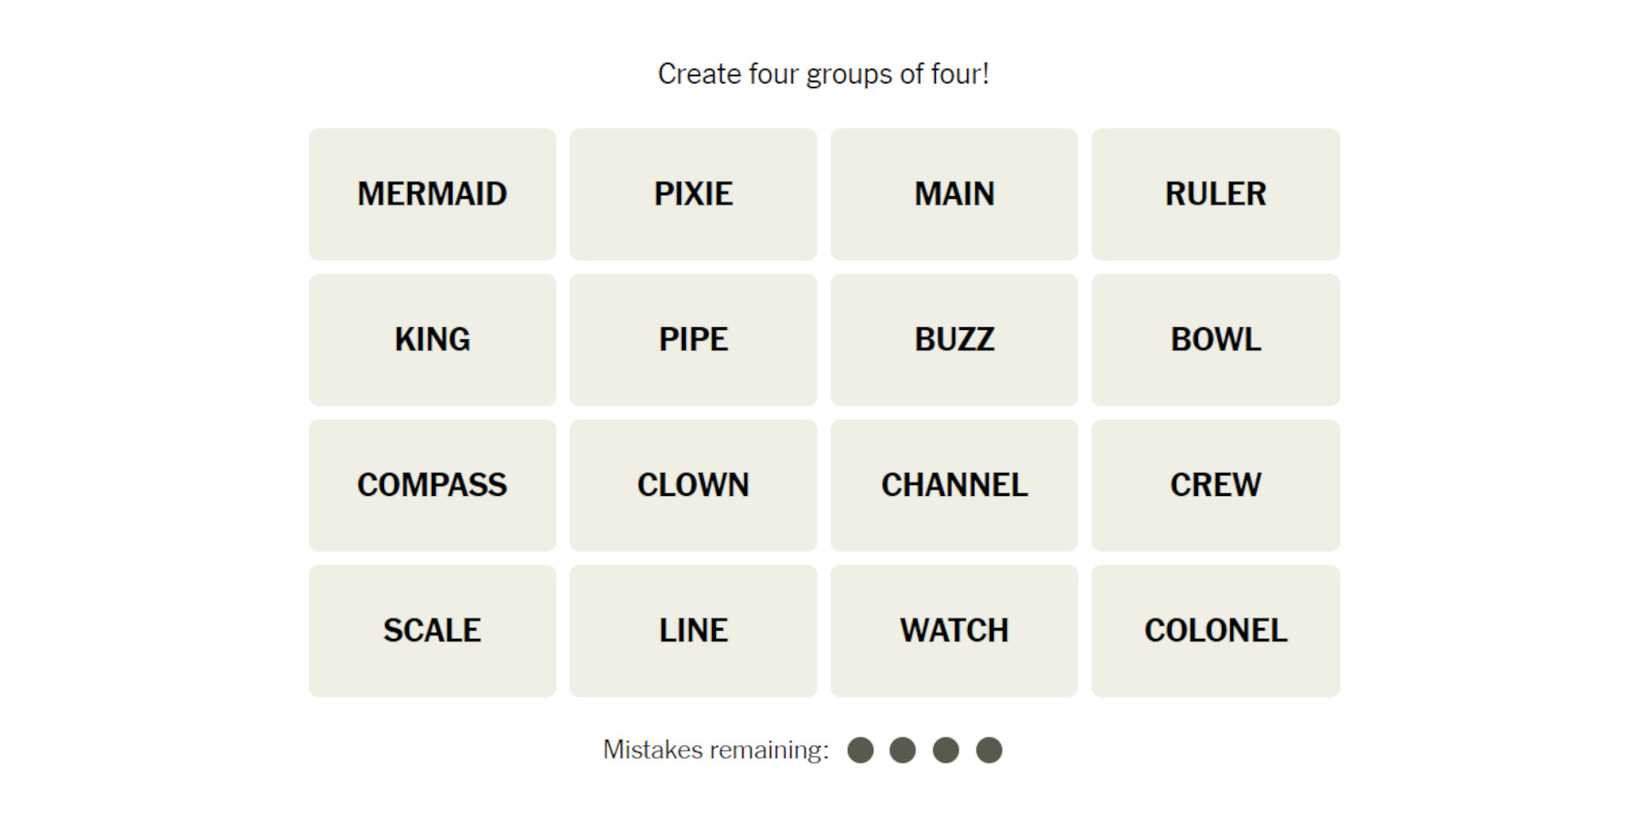Click the first mistakes remaining dot
The image size is (1650, 825).
pos(860,750)
